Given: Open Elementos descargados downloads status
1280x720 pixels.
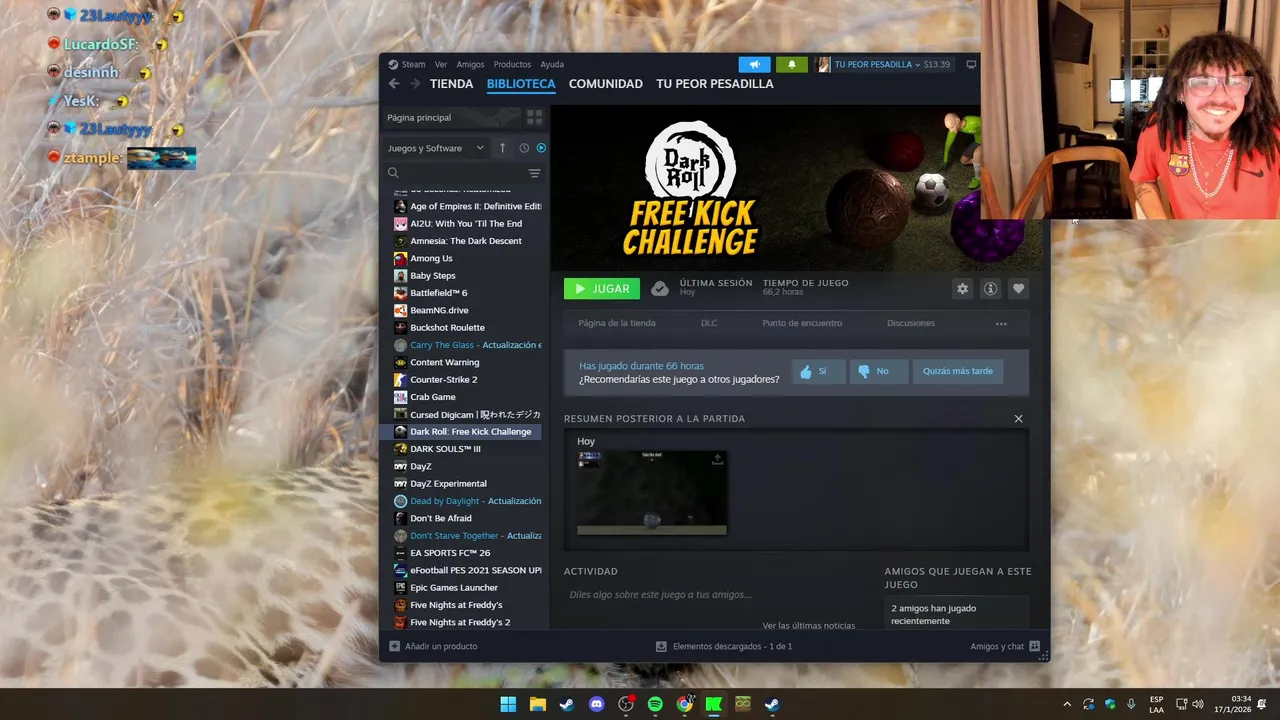Looking at the screenshot, I should pos(724,647).
